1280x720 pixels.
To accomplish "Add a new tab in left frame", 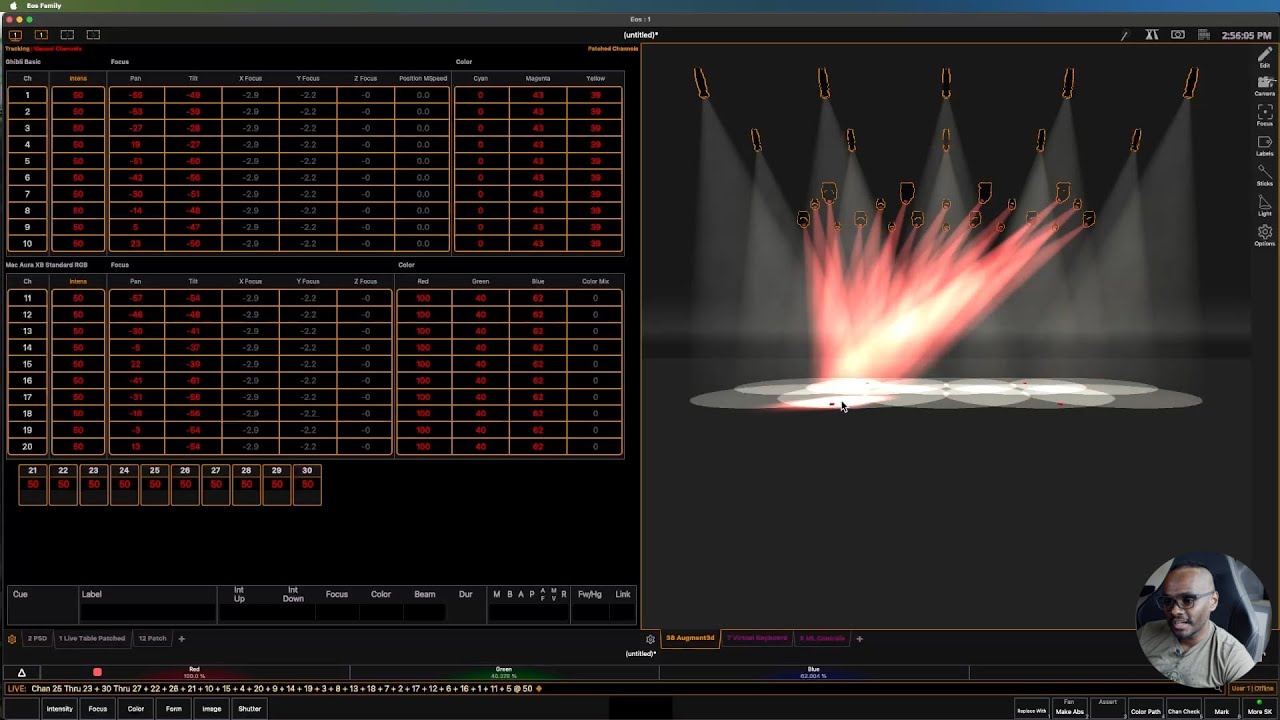I will pos(181,638).
